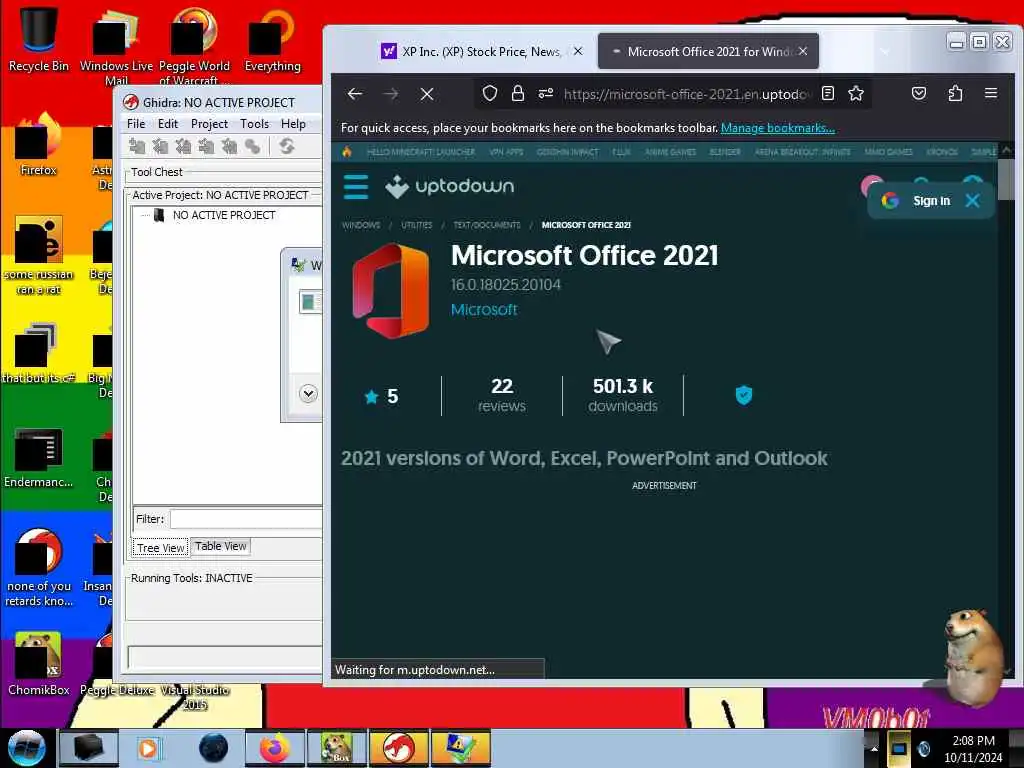Click the Ghidra Filter input field
This screenshot has width=1024, height=768.
point(246,519)
